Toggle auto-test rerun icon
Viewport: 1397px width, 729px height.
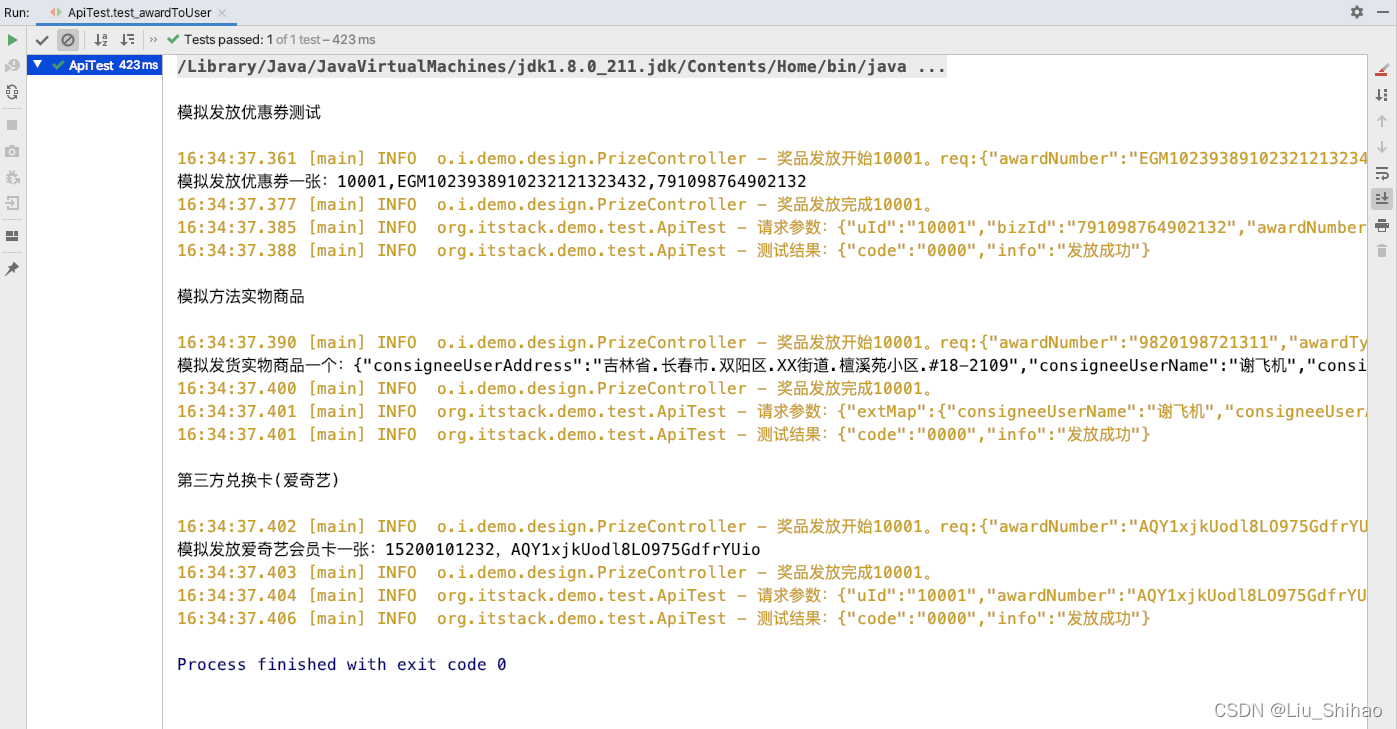pyautogui.click(x=12, y=92)
